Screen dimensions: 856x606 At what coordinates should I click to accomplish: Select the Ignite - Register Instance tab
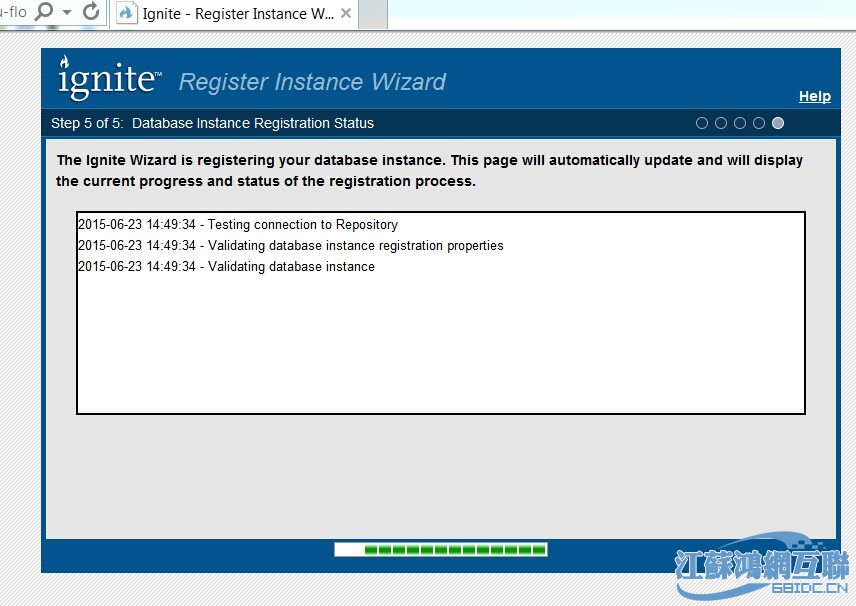point(236,14)
